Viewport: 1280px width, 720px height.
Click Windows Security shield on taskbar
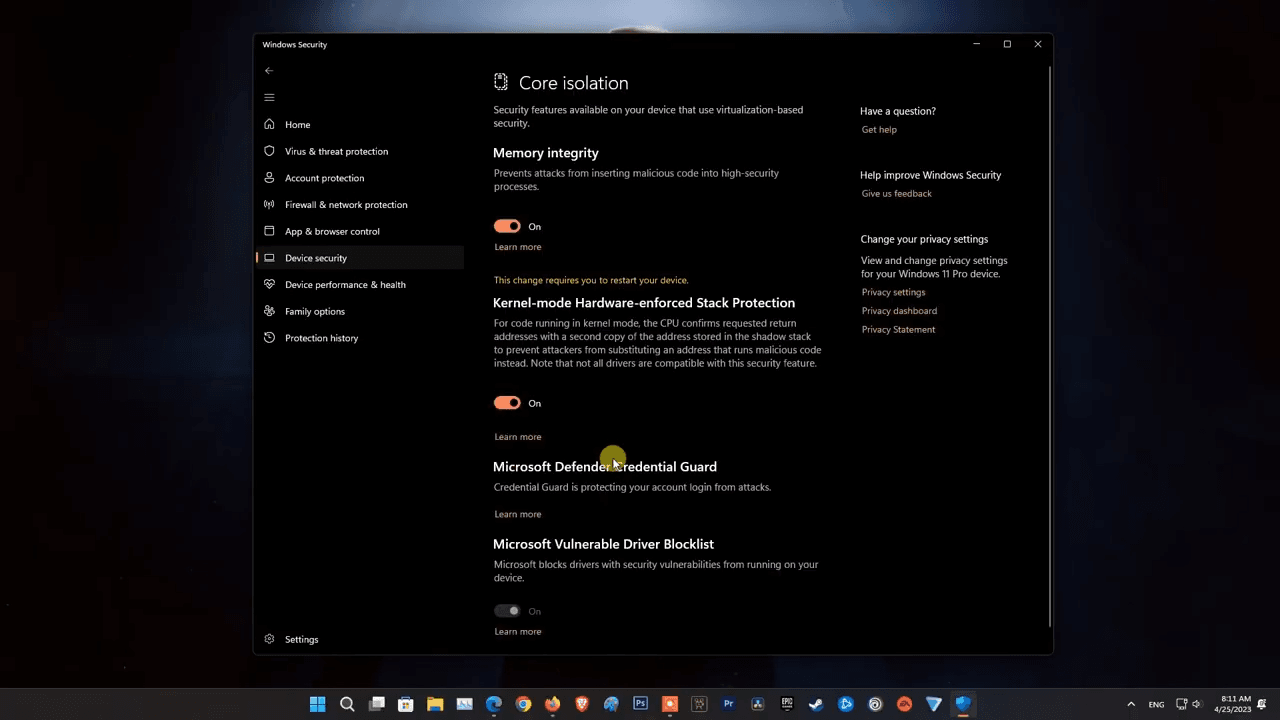(x=963, y=704)
